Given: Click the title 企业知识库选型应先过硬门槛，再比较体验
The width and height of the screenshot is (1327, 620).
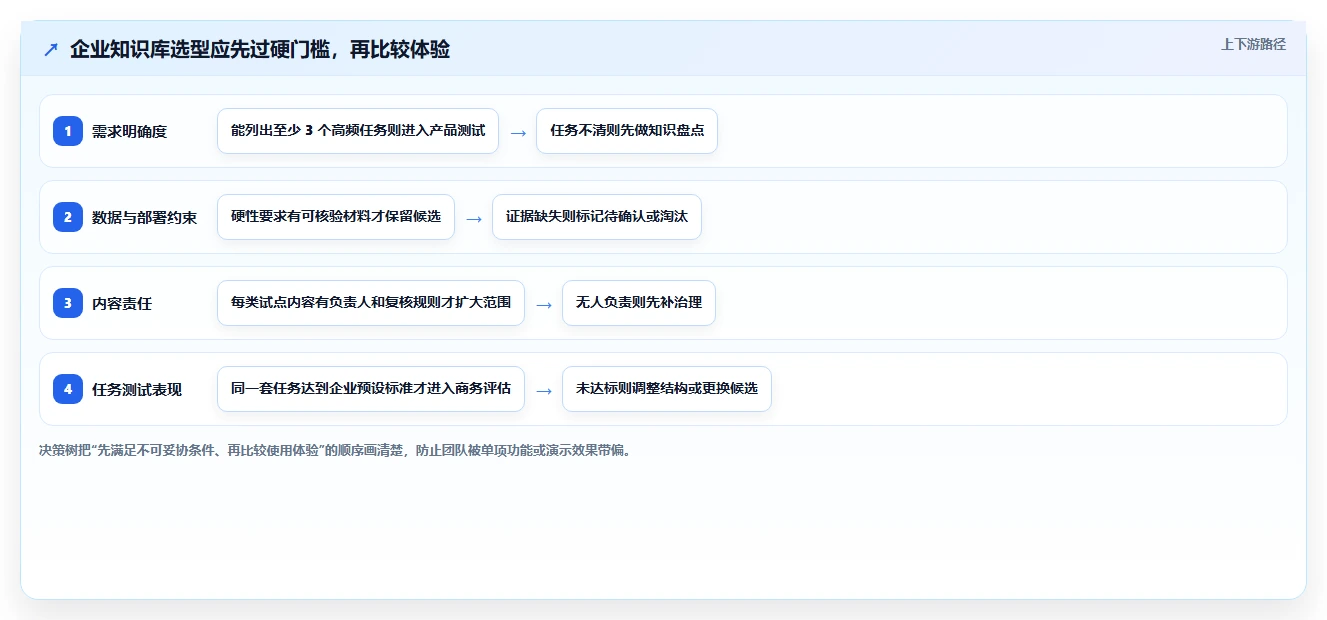Looking at the screenshot, I should click(x=260, y=49).
